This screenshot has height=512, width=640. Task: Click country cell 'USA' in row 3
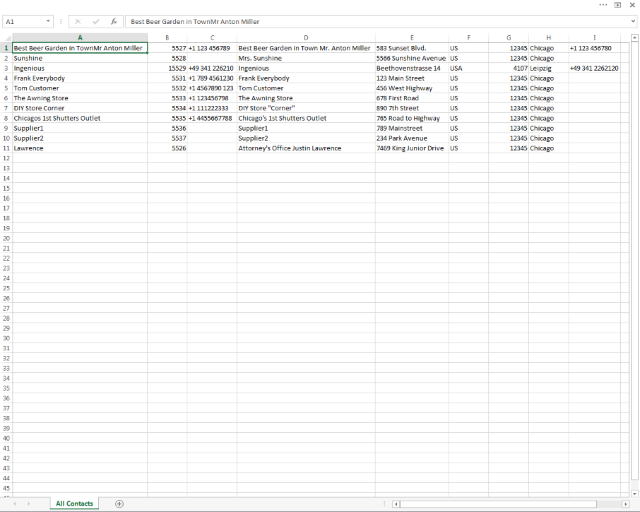469,68
